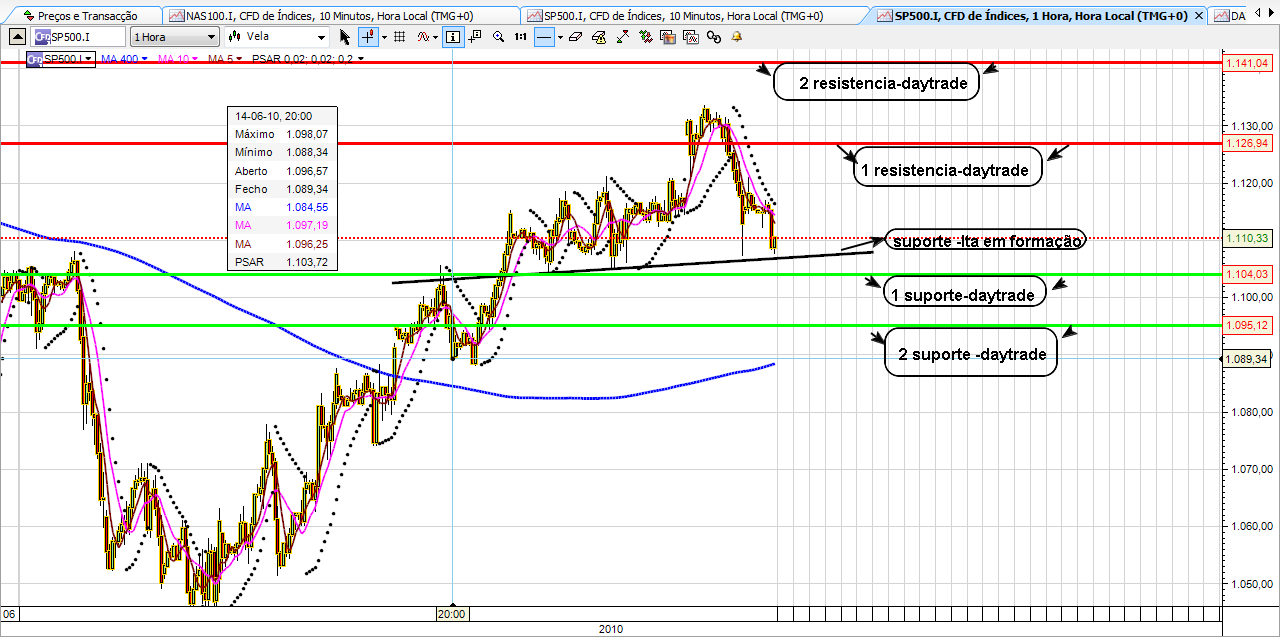This screenshot has width=1280, height=637.
Task: Click the chart template window icon
Action: click(x=691, y=36)
